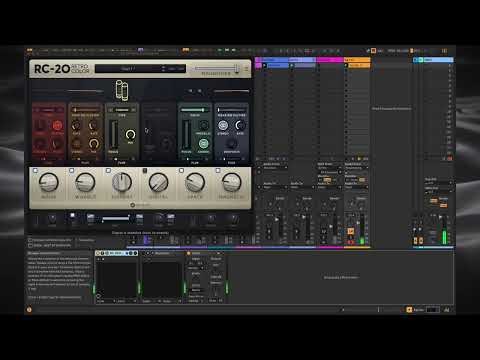Launch the orange clip in the orange track
The image size is (480, 360).
346,65
